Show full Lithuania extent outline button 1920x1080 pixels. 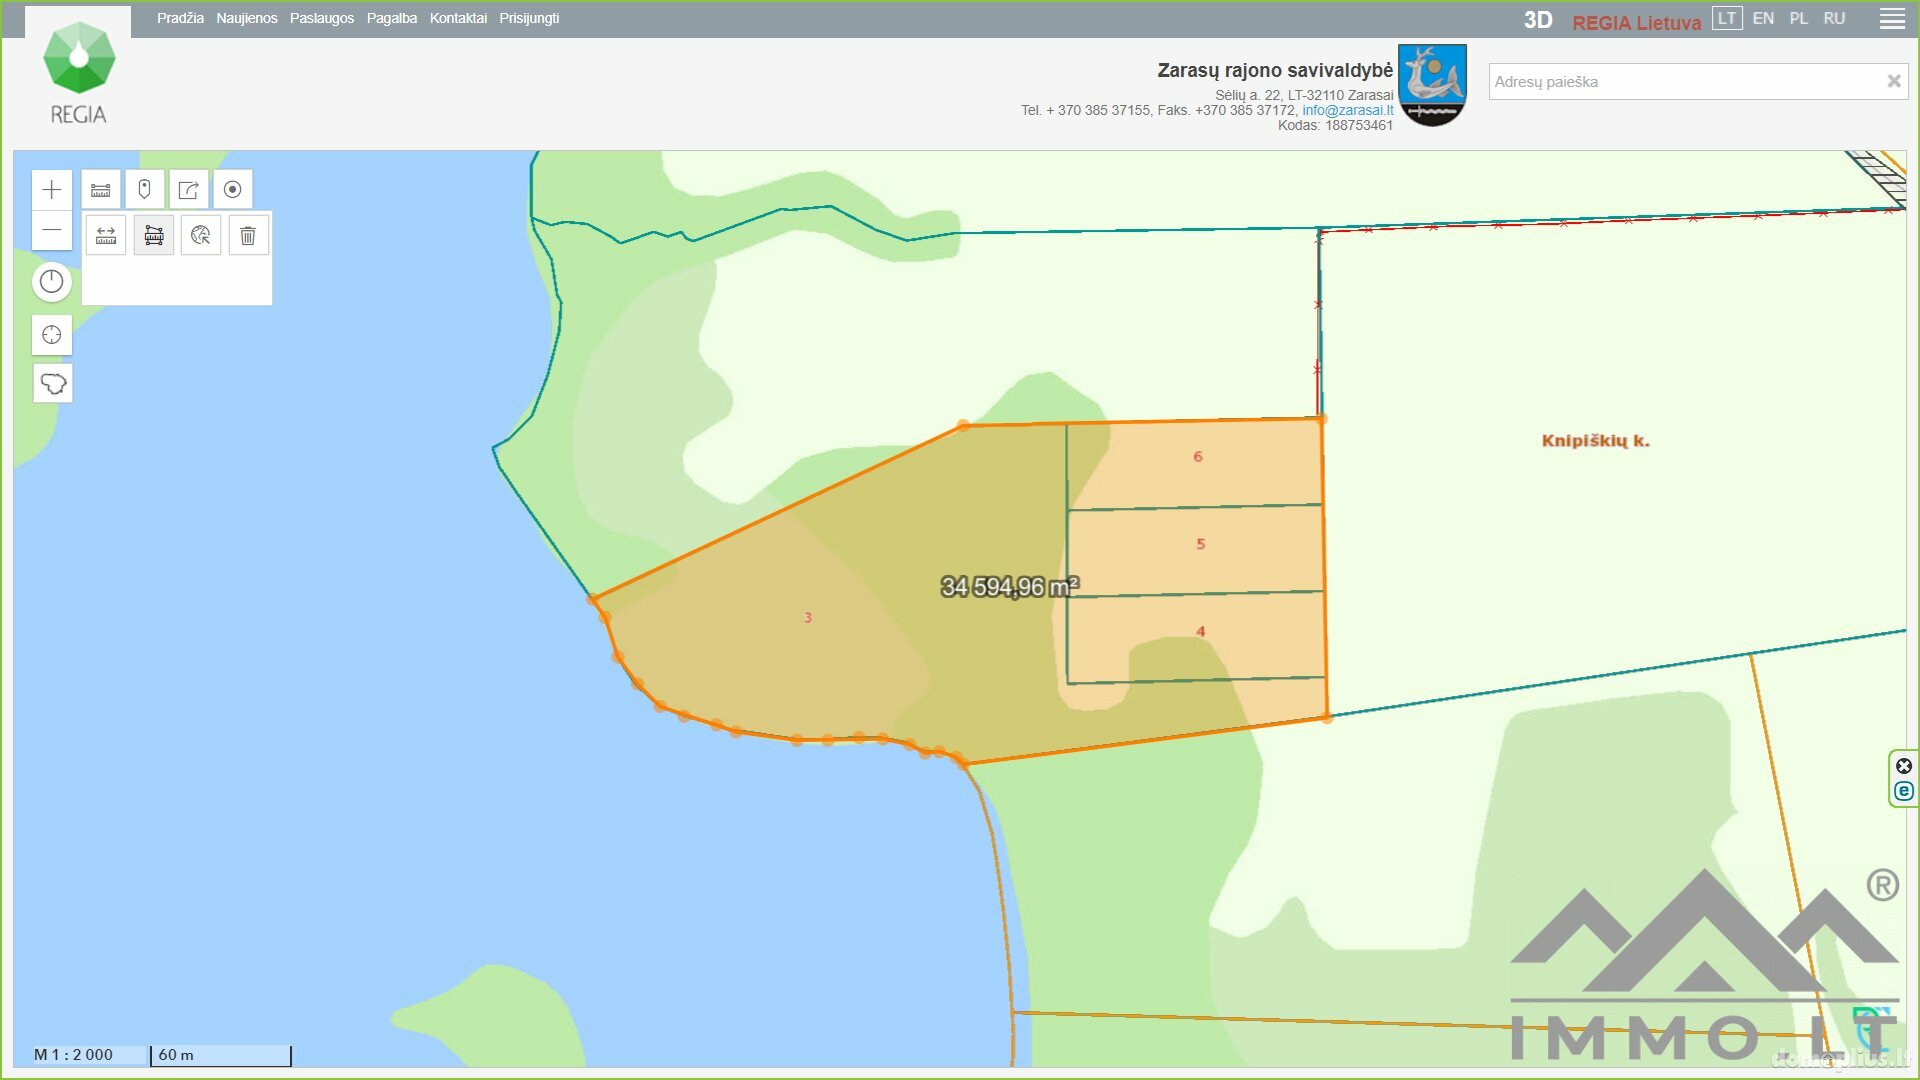52,383
